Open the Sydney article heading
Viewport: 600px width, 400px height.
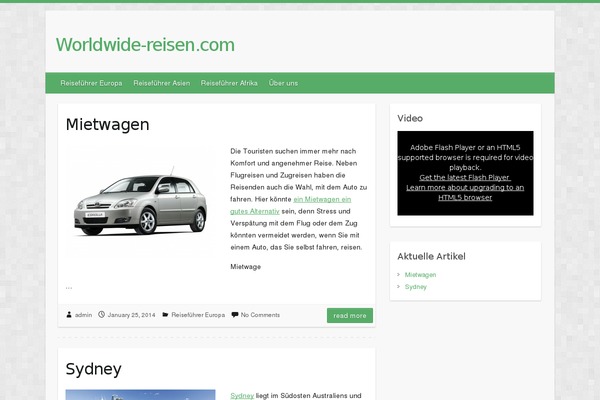(94, 369)
